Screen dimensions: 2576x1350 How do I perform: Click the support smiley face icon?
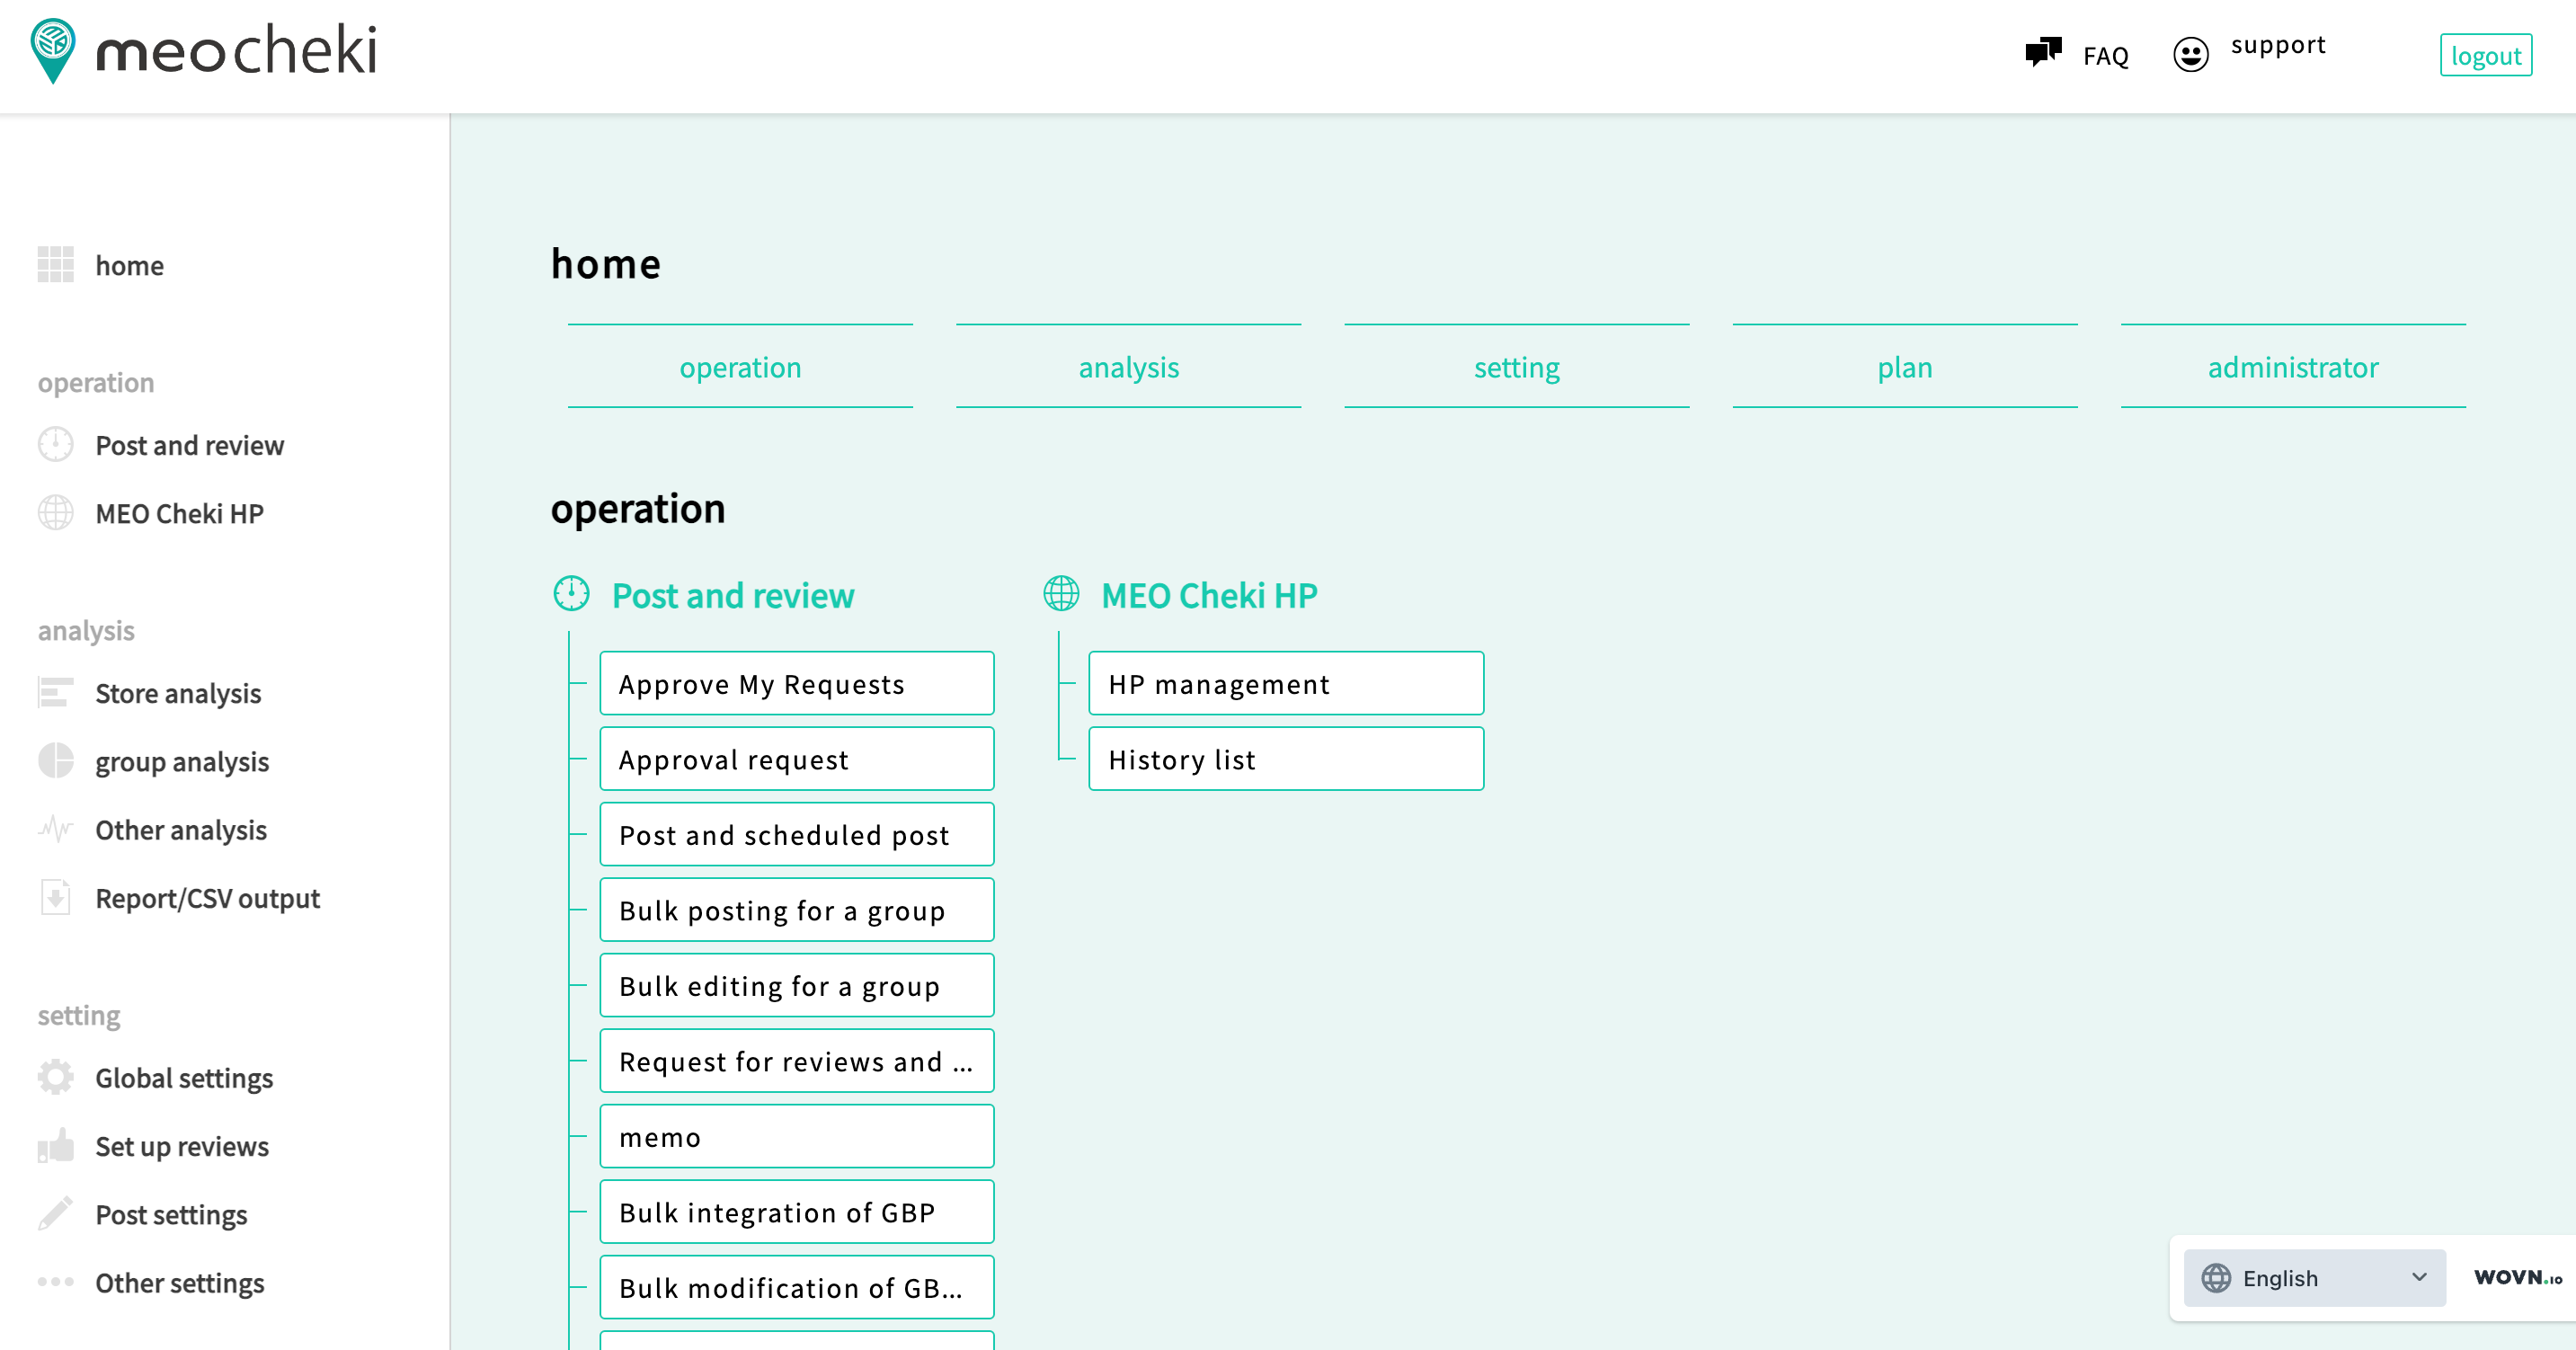point(2190,54)
